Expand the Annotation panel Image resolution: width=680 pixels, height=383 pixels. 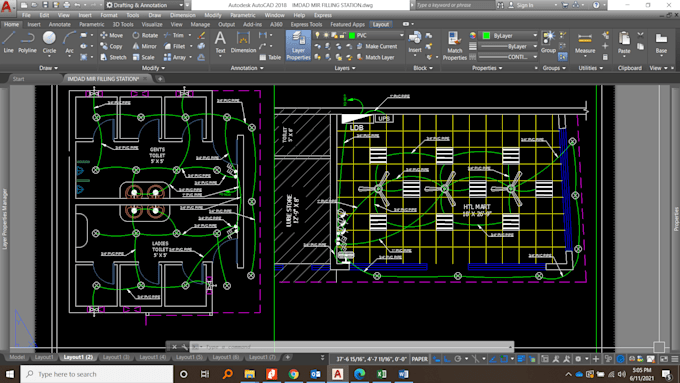(x=247, y=68)
